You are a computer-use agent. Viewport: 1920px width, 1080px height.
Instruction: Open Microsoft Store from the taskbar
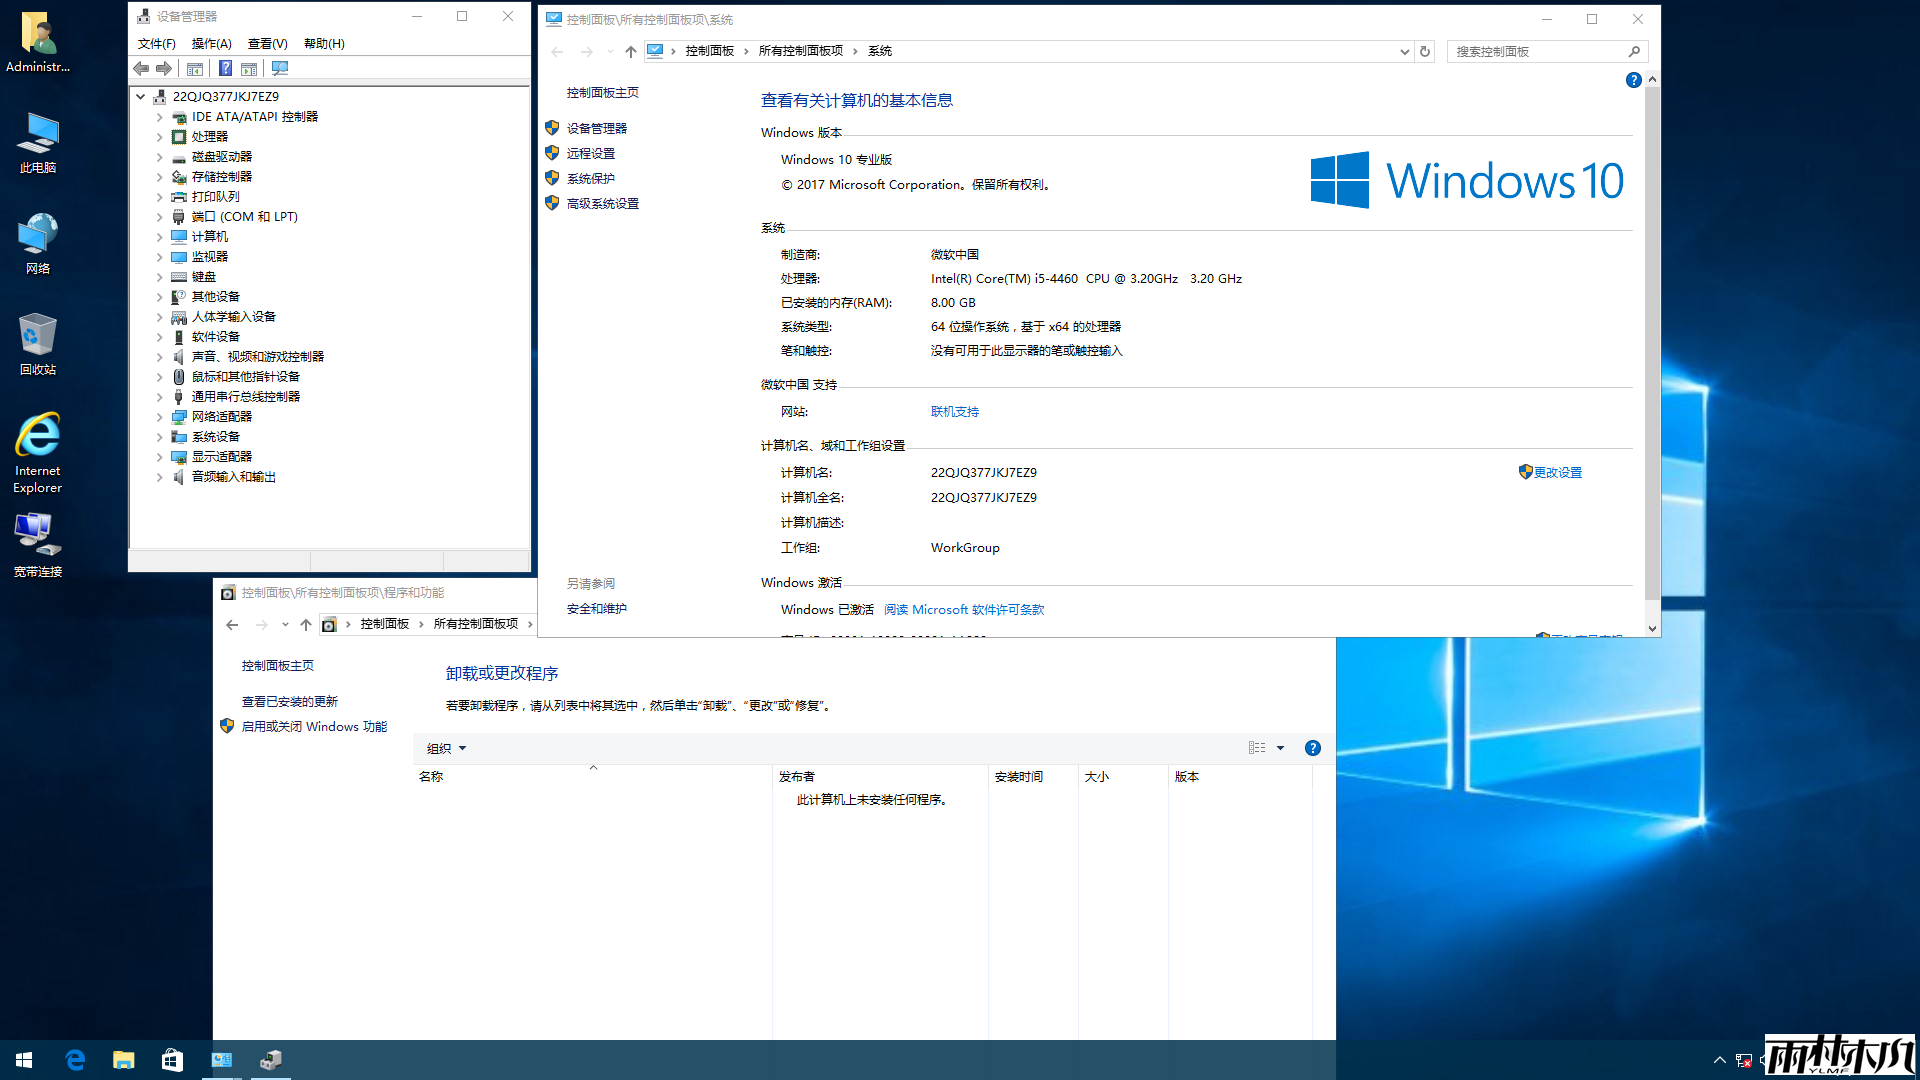point(172,1060)
